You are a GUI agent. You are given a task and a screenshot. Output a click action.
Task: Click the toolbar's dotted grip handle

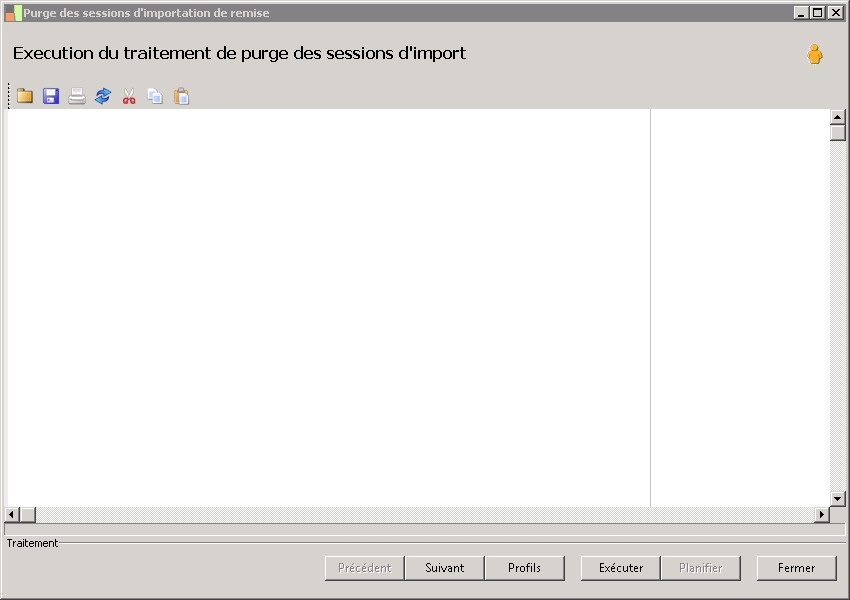(9, 96)
